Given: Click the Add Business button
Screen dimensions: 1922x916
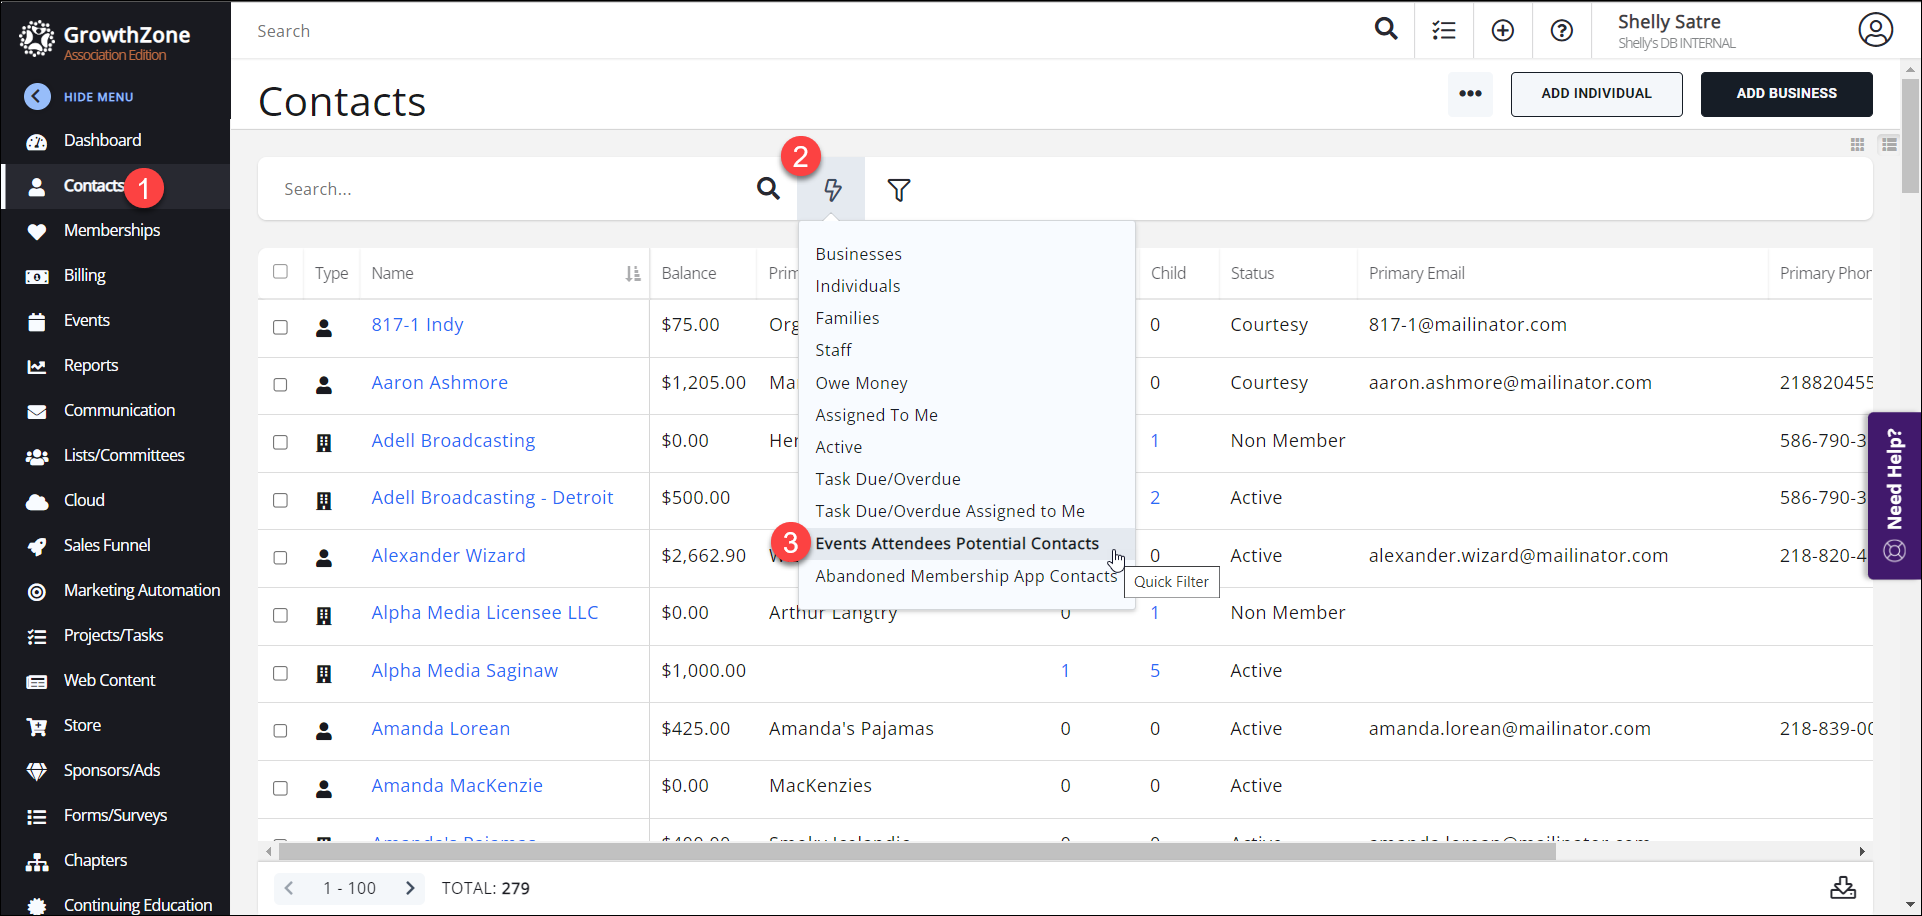Looking at the screenshot, I should pyautogui.click(x=1786, y=94).
